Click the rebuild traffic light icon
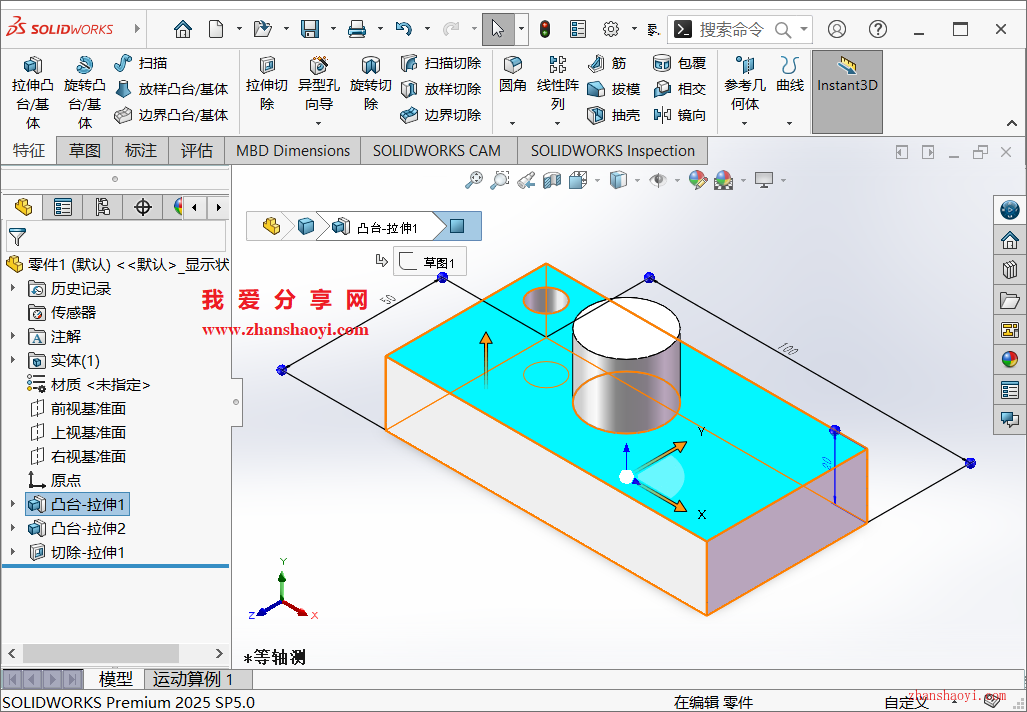Viewport: 1027px width, 712px height. point(545,29)
